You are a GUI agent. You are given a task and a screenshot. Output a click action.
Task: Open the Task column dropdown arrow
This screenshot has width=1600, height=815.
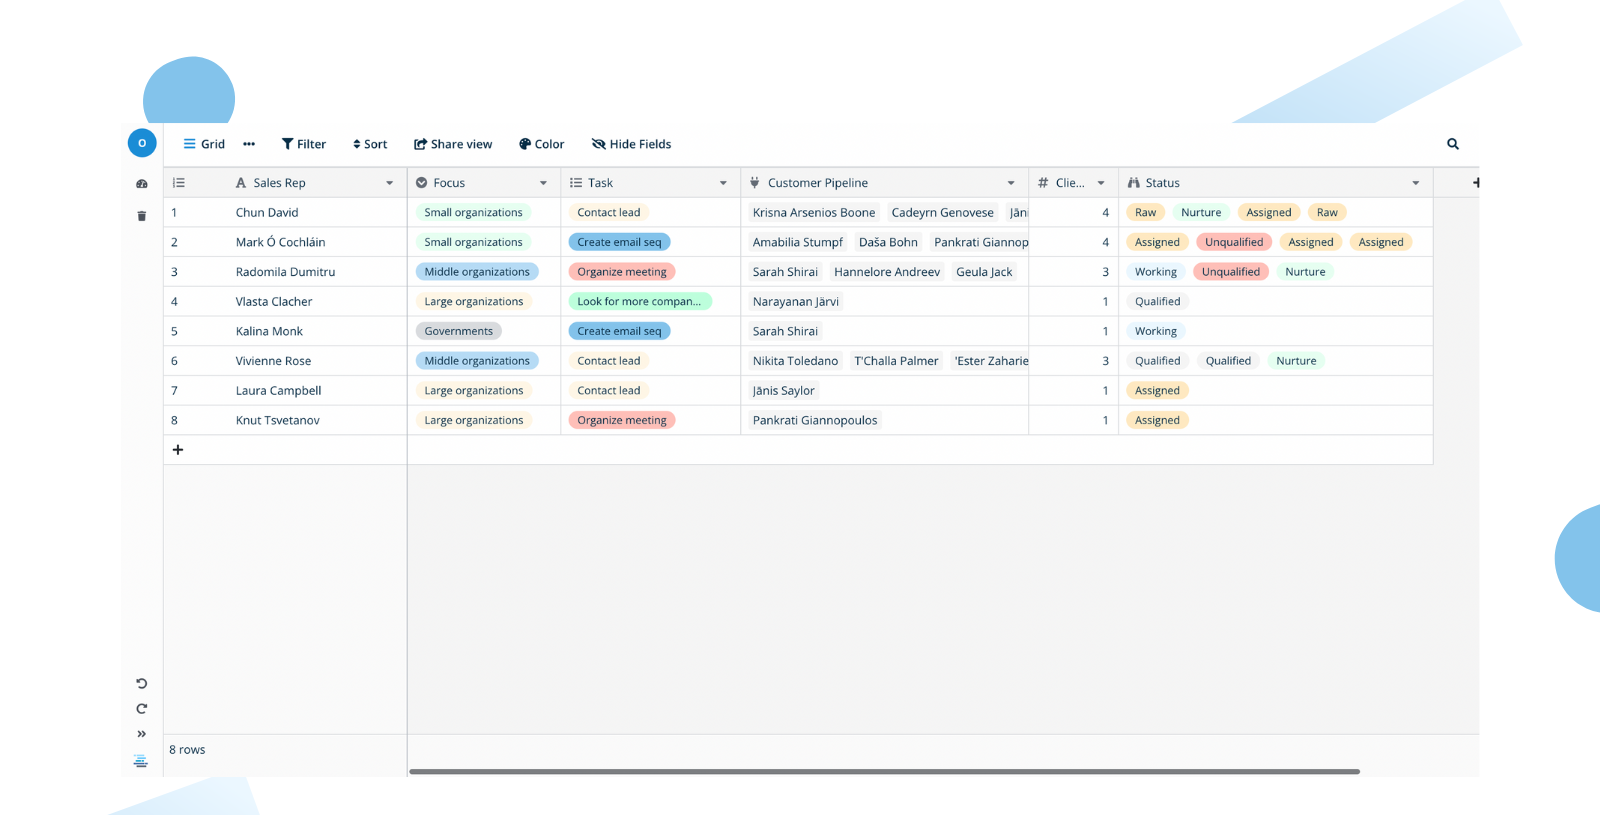pos(723,183)
